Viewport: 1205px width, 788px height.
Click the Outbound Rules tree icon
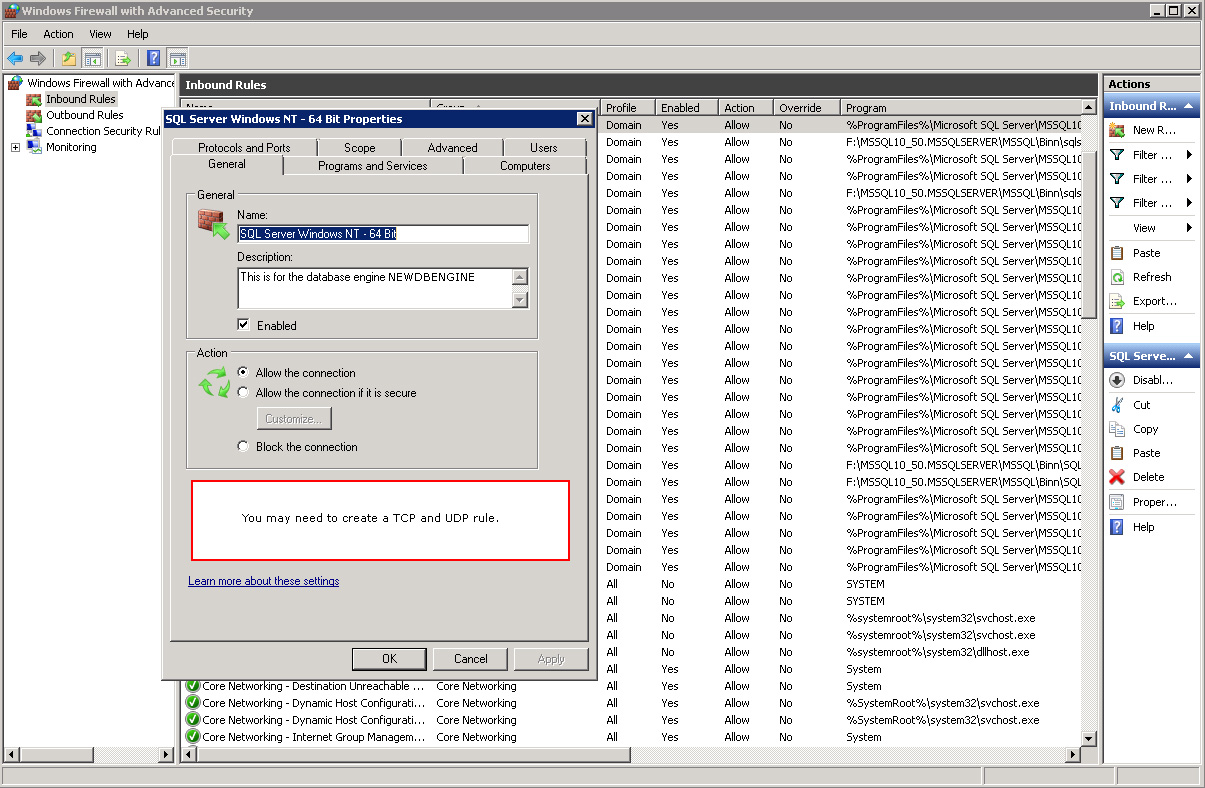pyautogui.click(x=34, y=115)
